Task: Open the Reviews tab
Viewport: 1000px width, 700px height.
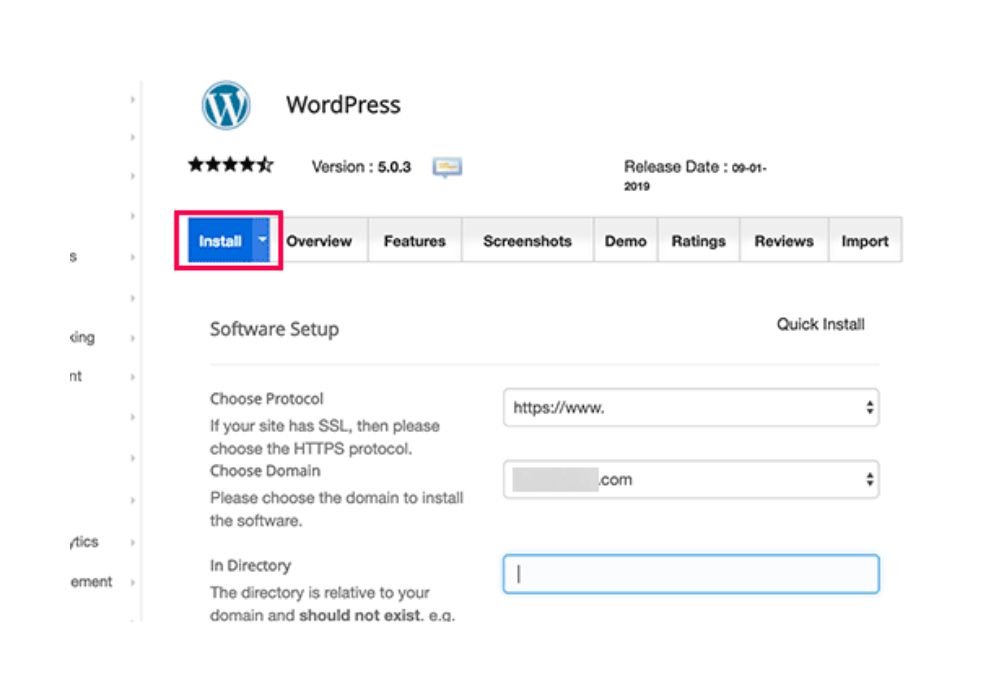Action: (x=784, y=241)
